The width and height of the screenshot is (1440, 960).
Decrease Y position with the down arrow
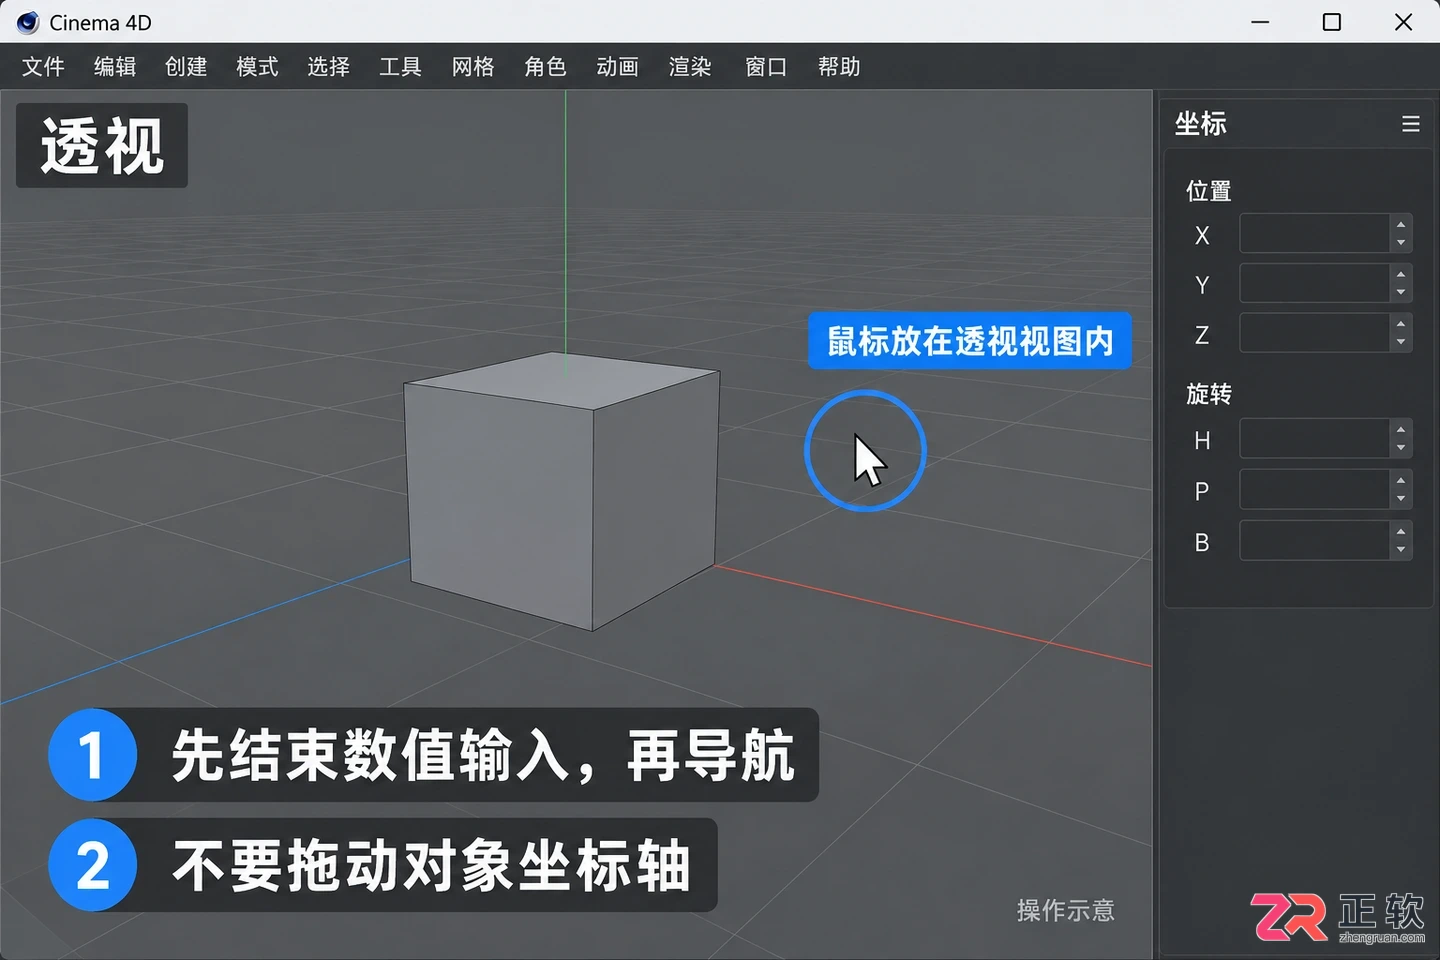pos(1401,293)
